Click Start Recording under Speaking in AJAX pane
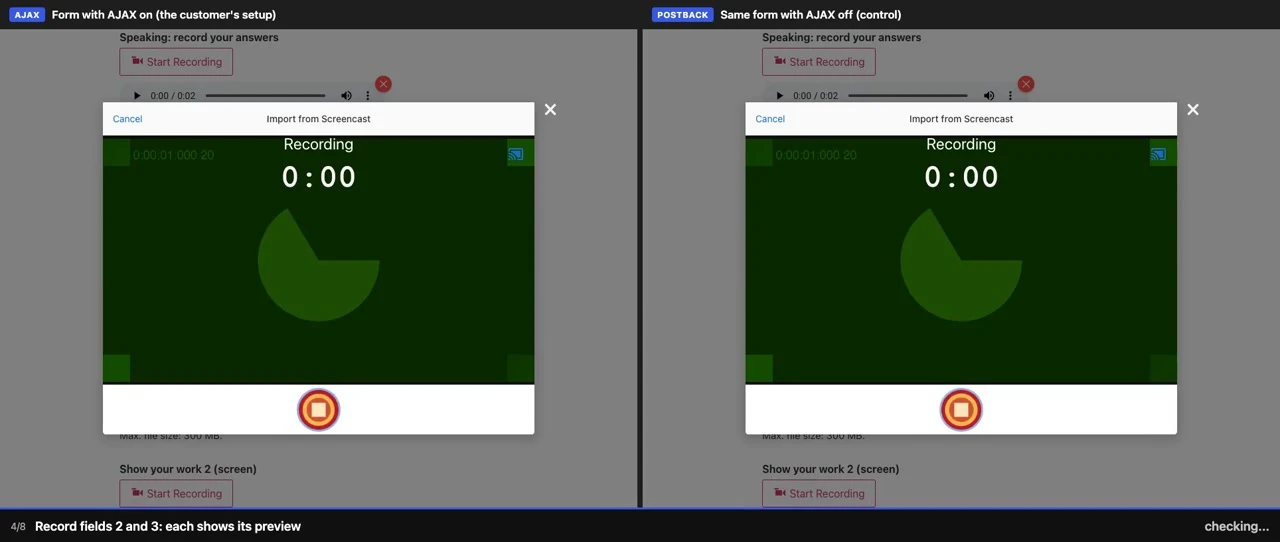The height and width of the screenshot is (542, 1280). pos(176,62)
